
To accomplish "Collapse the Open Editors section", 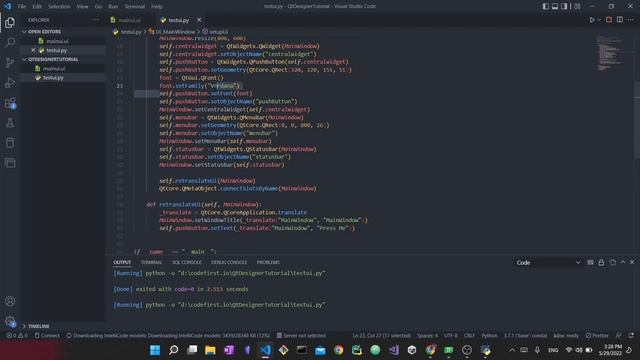I will (x=43, y=31).
